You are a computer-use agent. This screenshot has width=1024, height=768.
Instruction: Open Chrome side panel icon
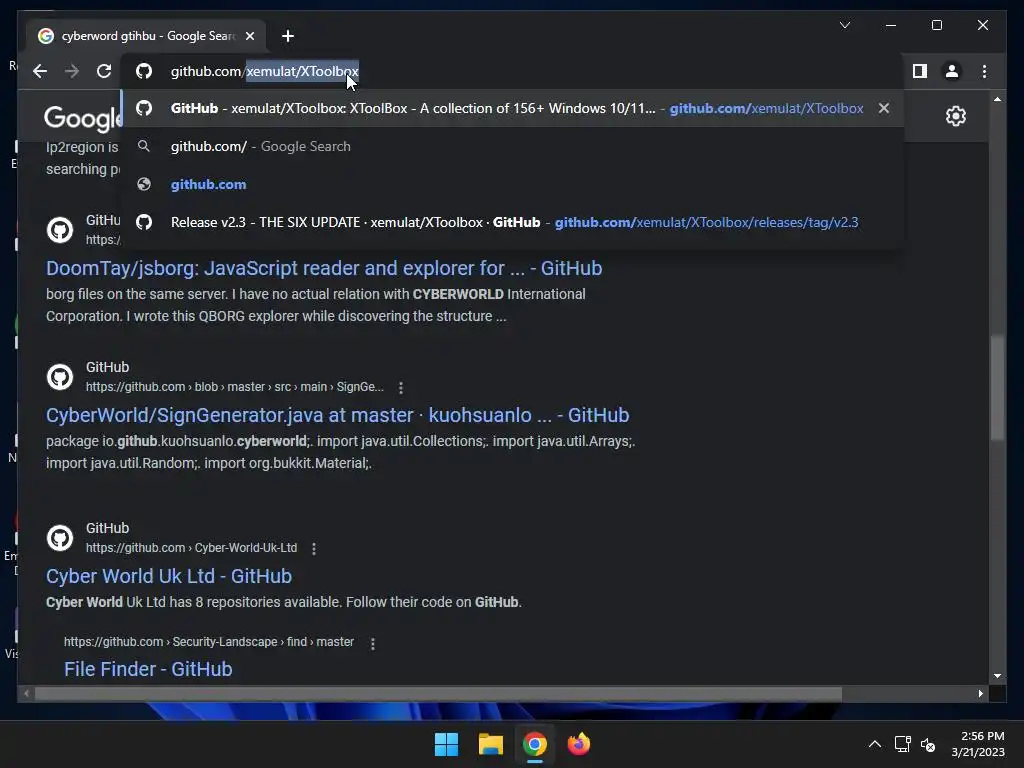coord(920,71)
